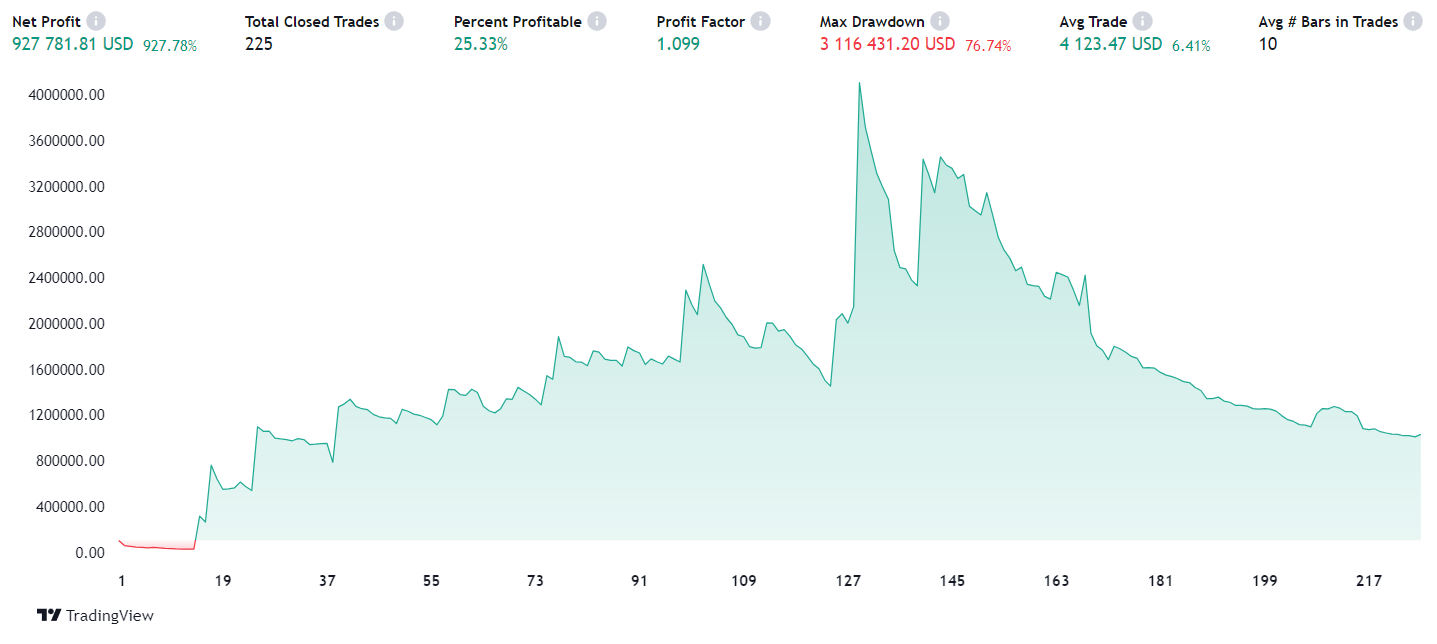Click the Avg Trade info icon
This screenshot has height=644, width=1437.
pyautogui.click(x=1142, y=21)
